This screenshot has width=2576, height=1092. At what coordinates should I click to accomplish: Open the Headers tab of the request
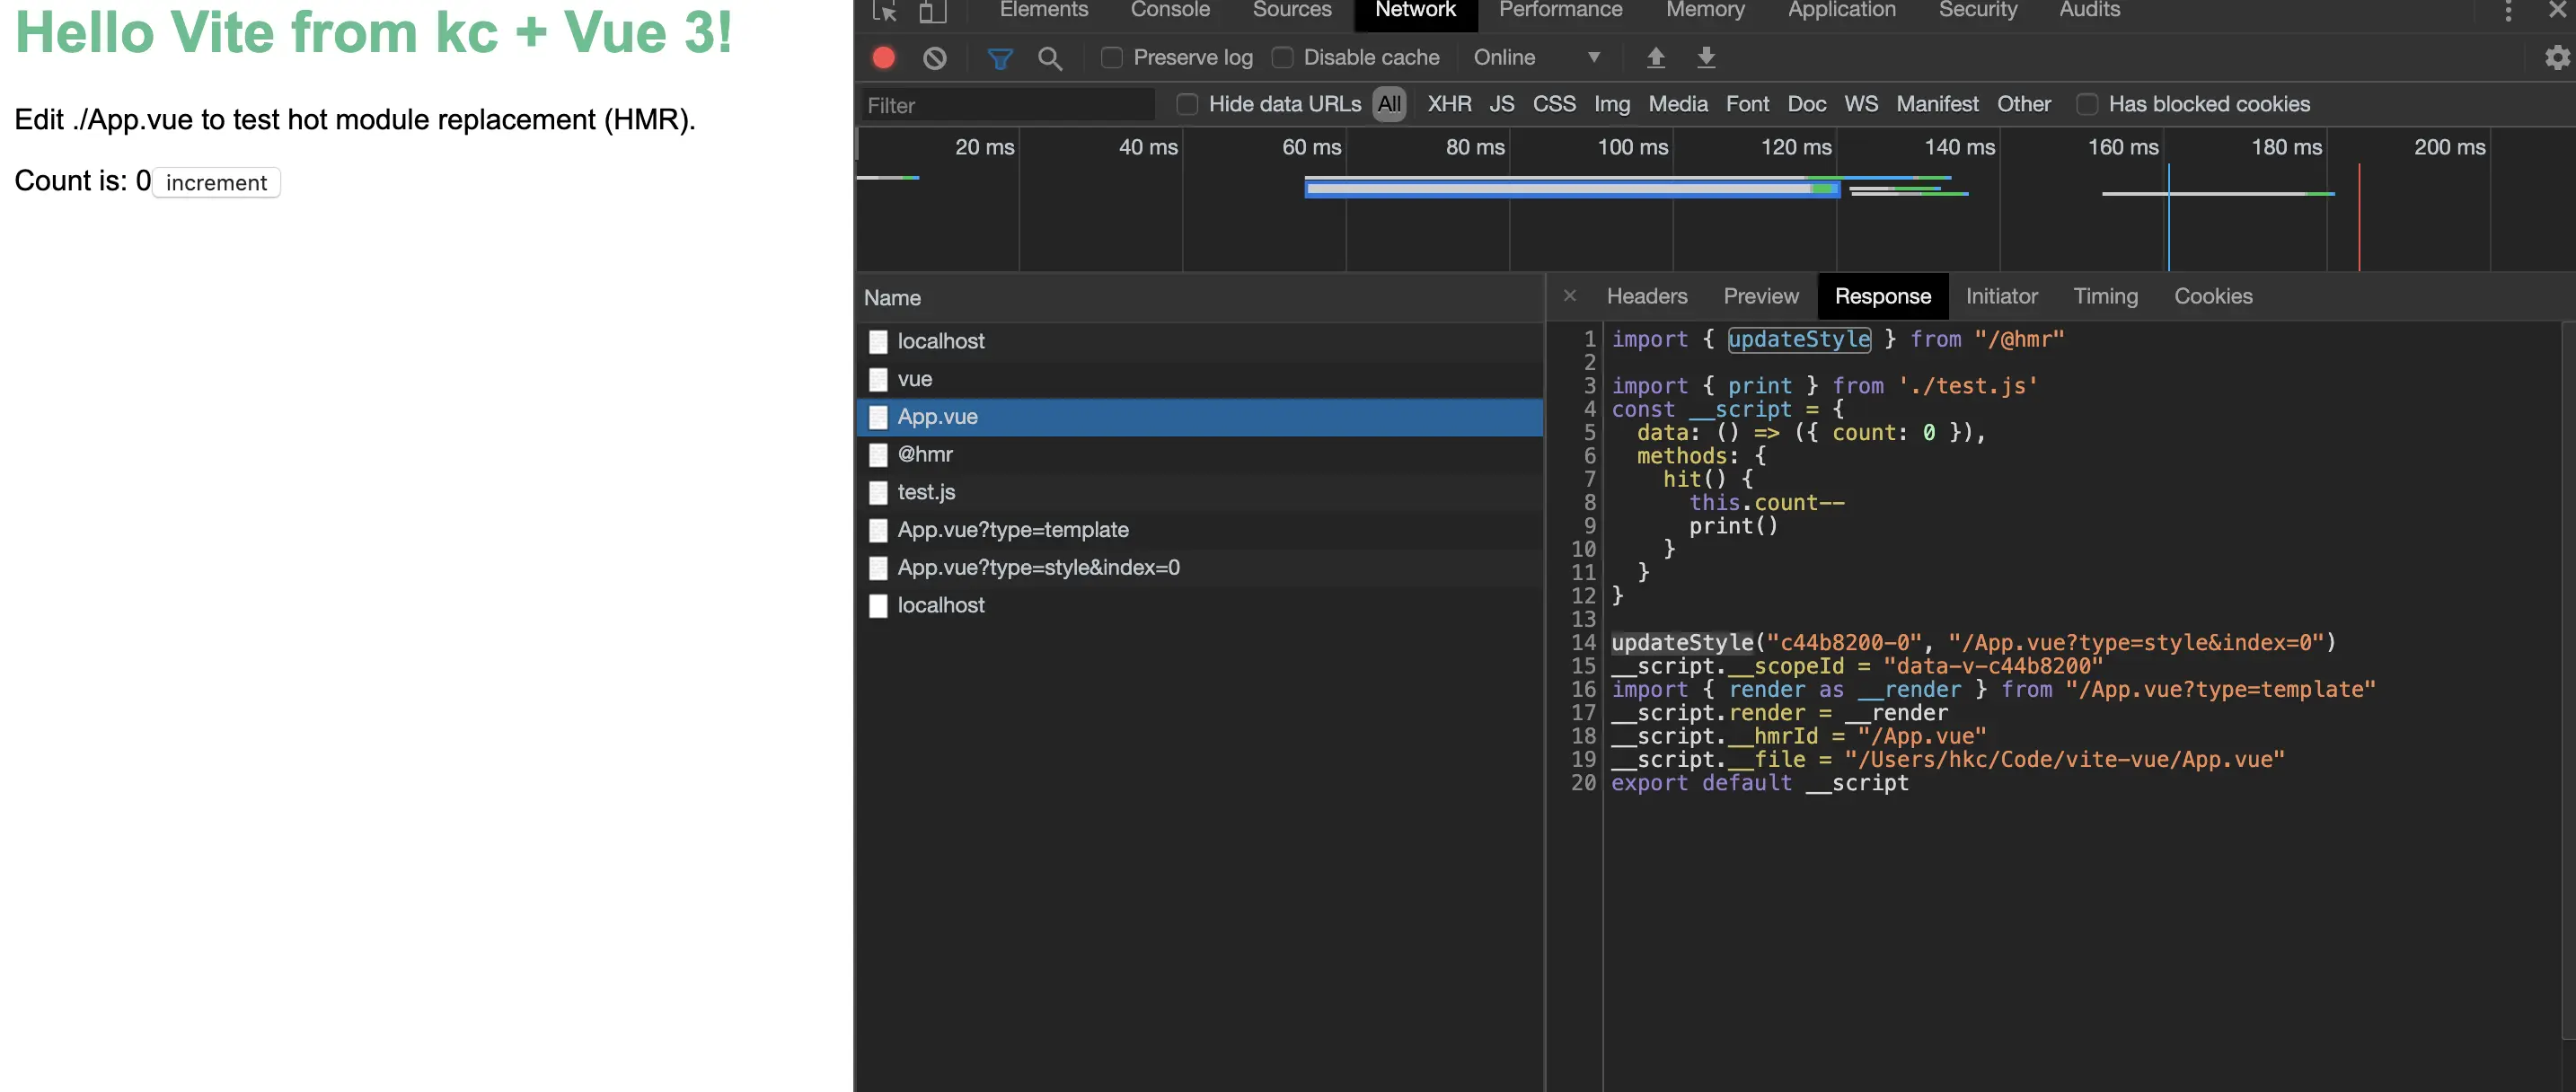click(1646, 296)
